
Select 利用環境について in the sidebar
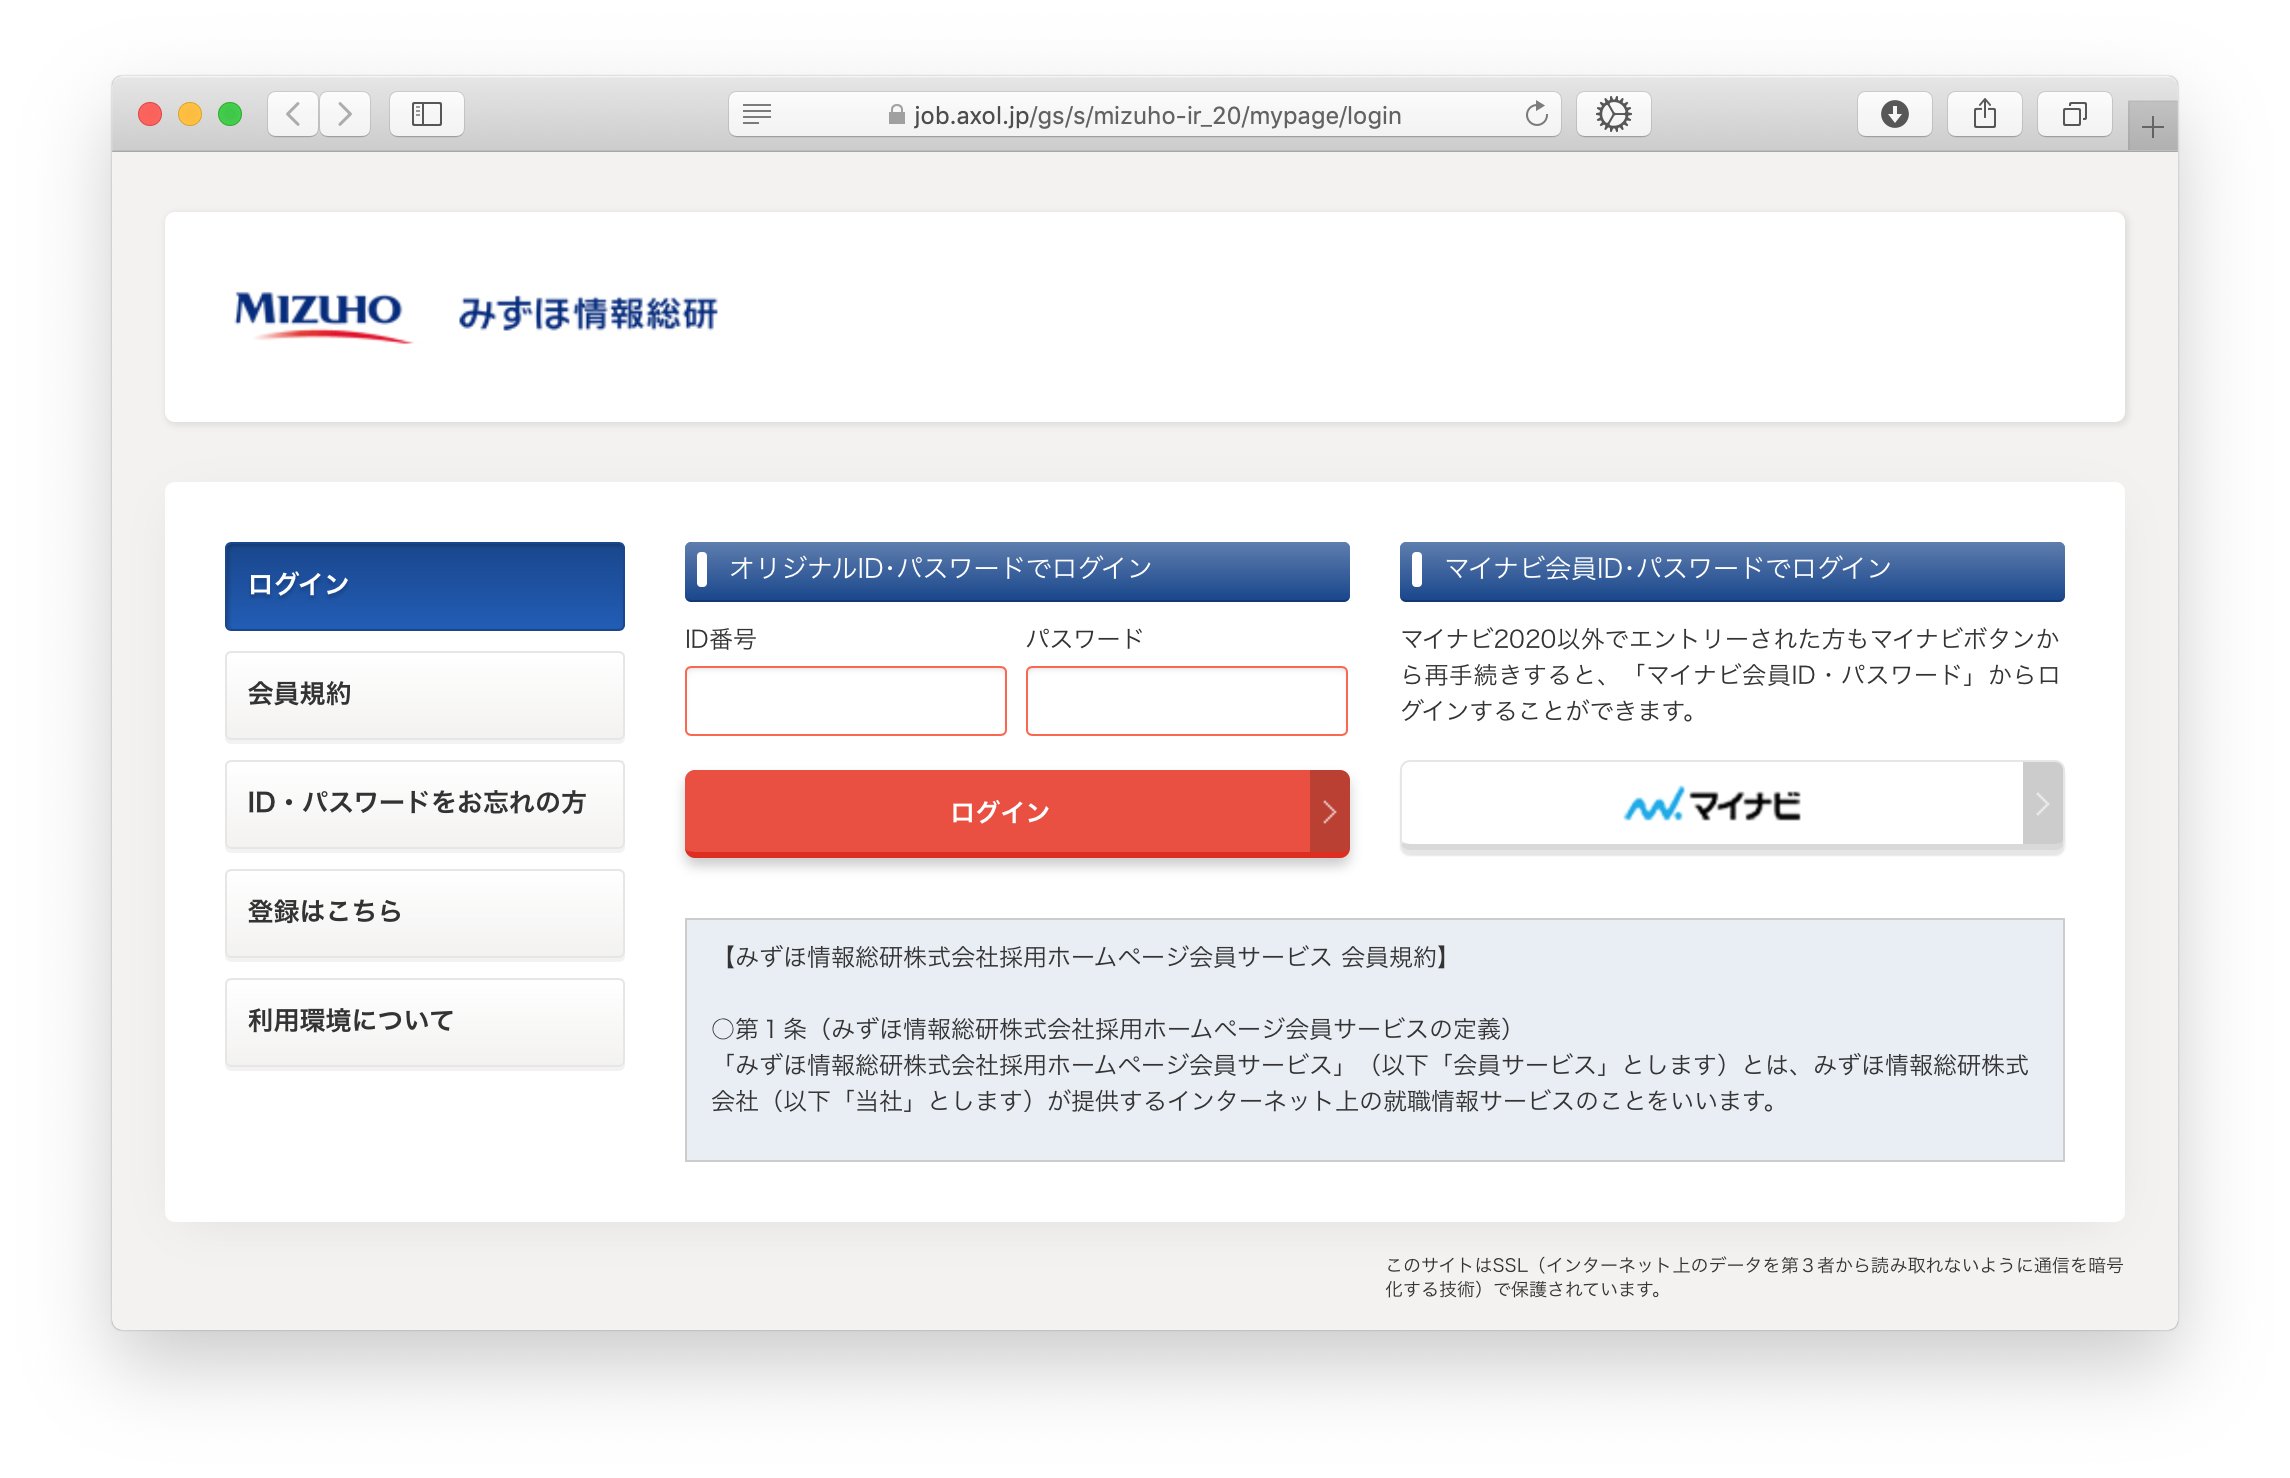pos(424,1021)
